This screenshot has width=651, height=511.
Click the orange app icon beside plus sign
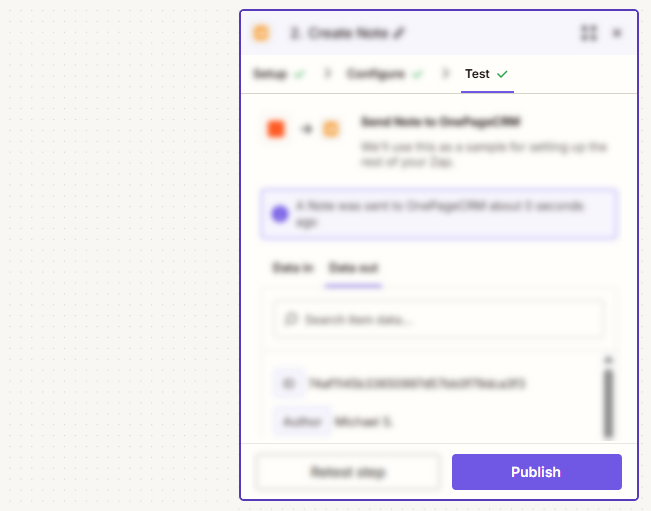tap(331, 129)
